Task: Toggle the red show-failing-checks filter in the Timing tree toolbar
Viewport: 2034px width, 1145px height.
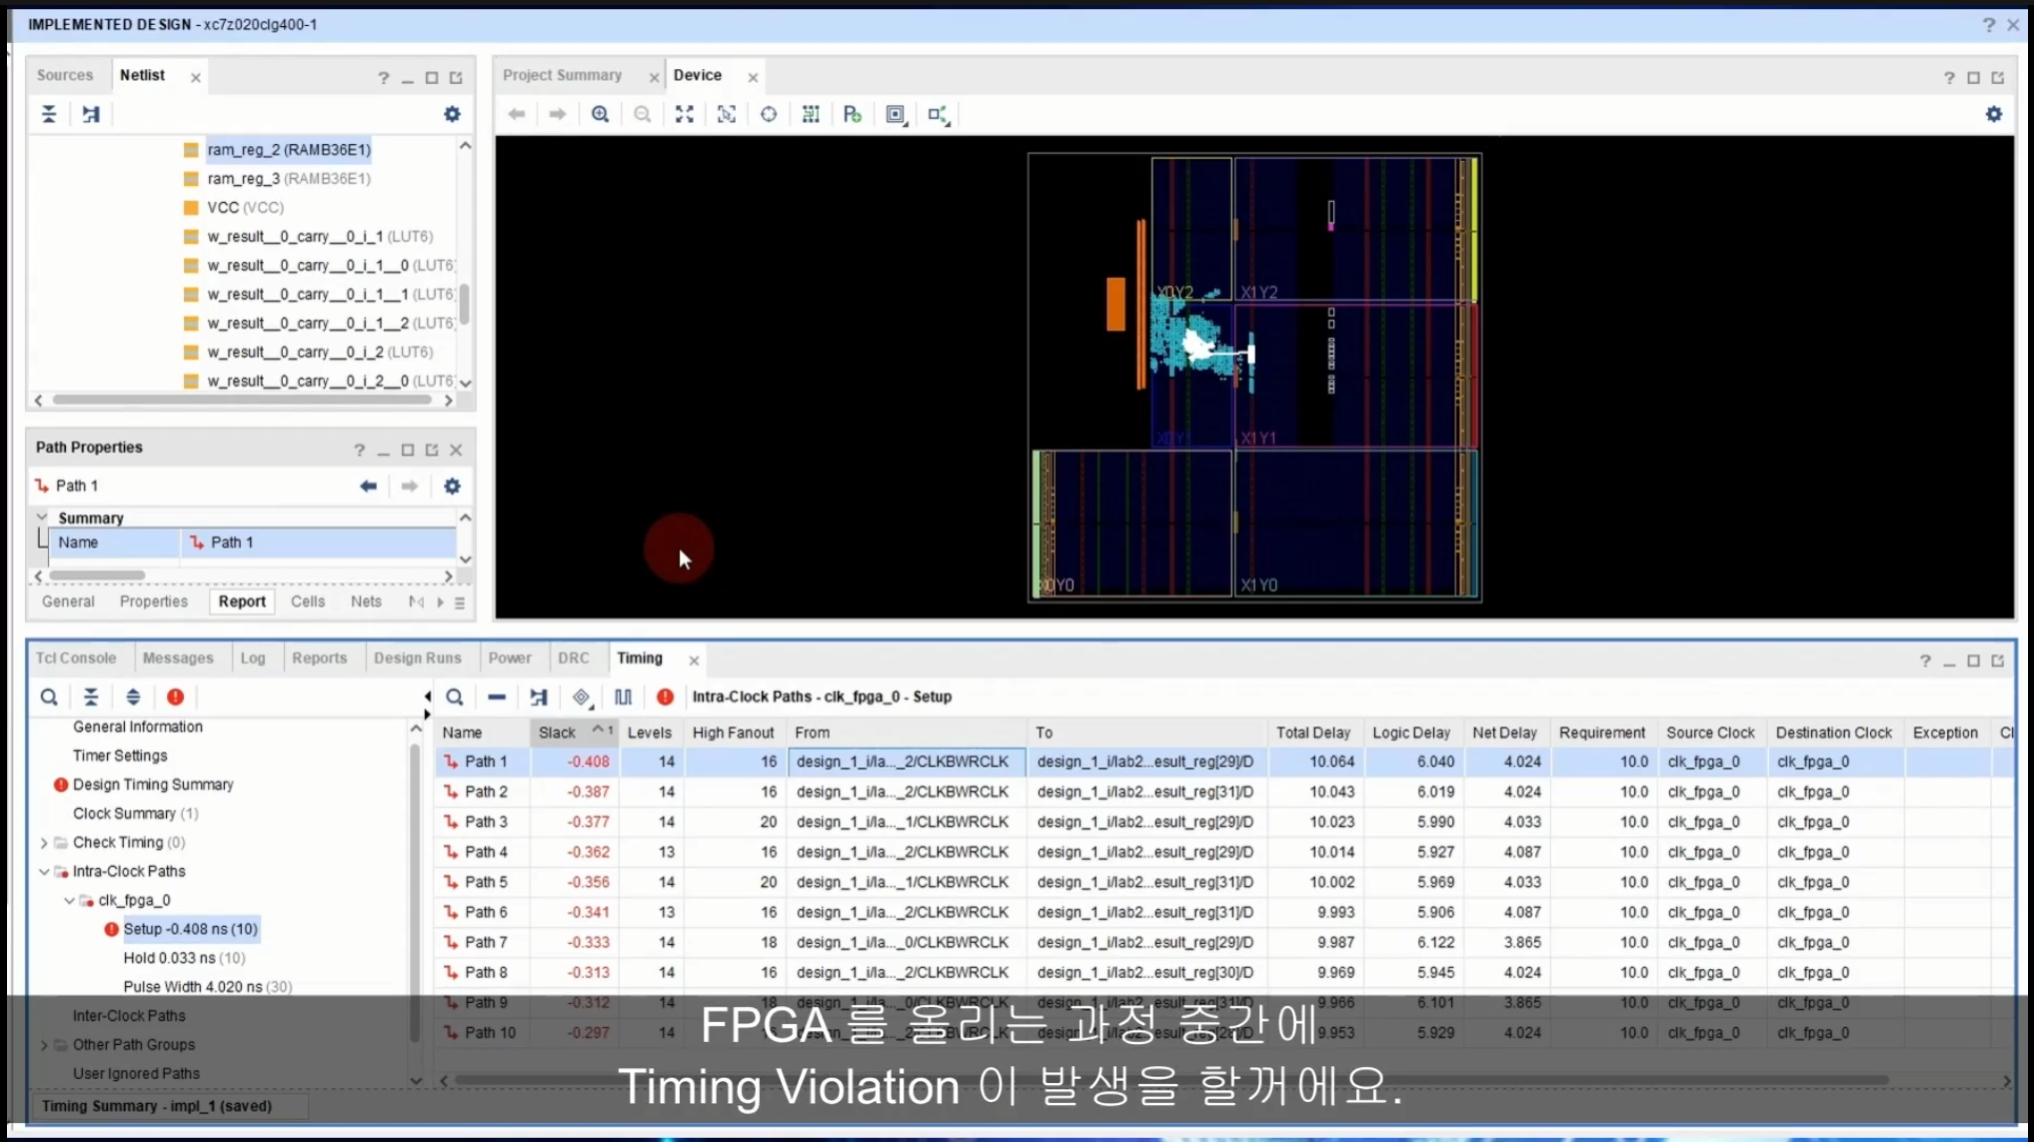Action: pos(175,697)
